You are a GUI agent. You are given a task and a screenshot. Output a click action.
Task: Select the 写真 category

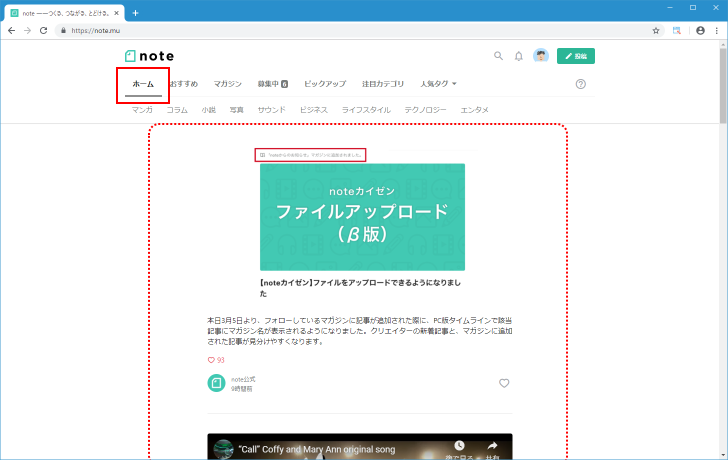[x=237, y=110]
